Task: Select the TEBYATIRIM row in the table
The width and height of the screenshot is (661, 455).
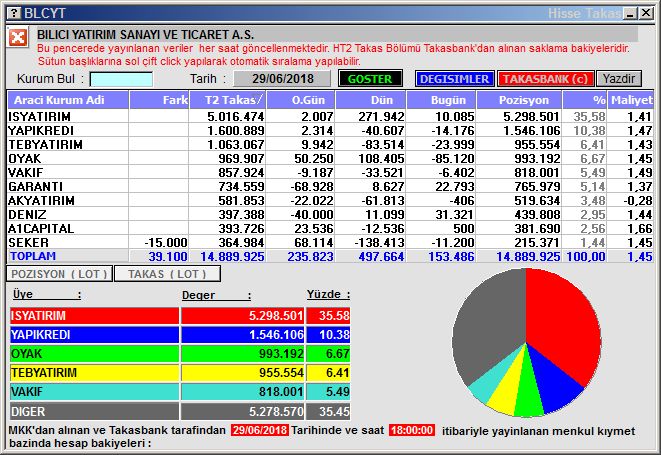Action: (x=330, y=144)
